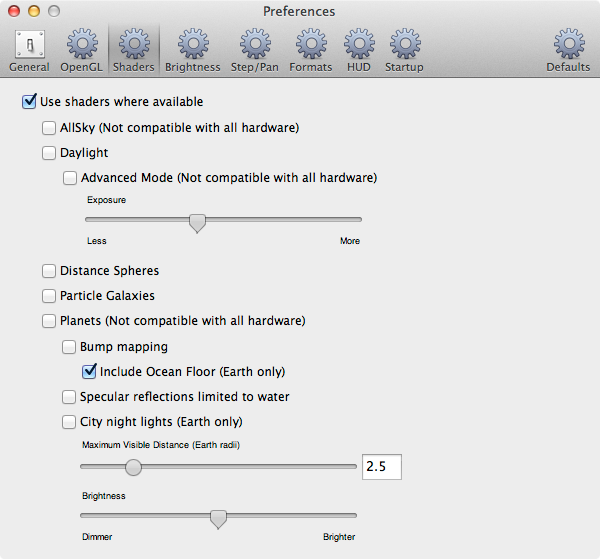Screen dimensions: 600x559
Task: Open the General preferences pane
Action: click(29, 50)
